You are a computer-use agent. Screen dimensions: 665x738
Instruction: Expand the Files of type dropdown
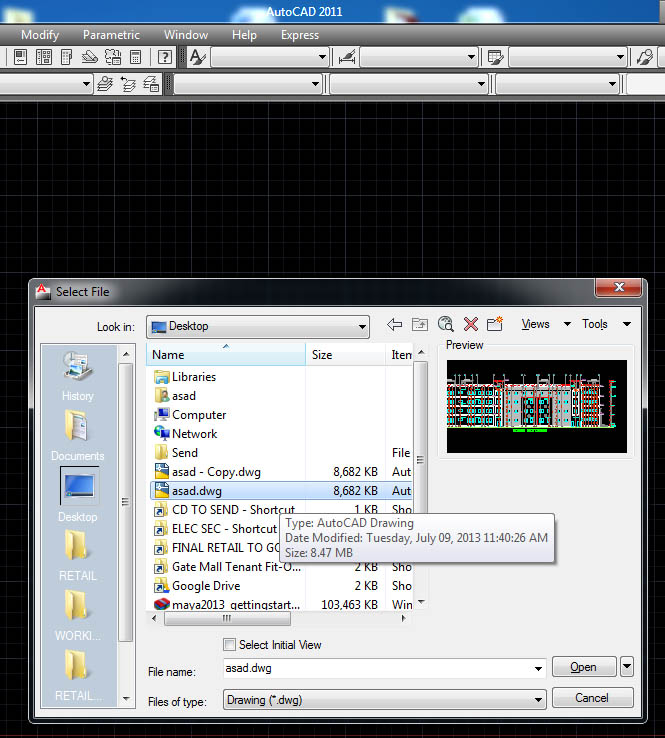point(538,700)
